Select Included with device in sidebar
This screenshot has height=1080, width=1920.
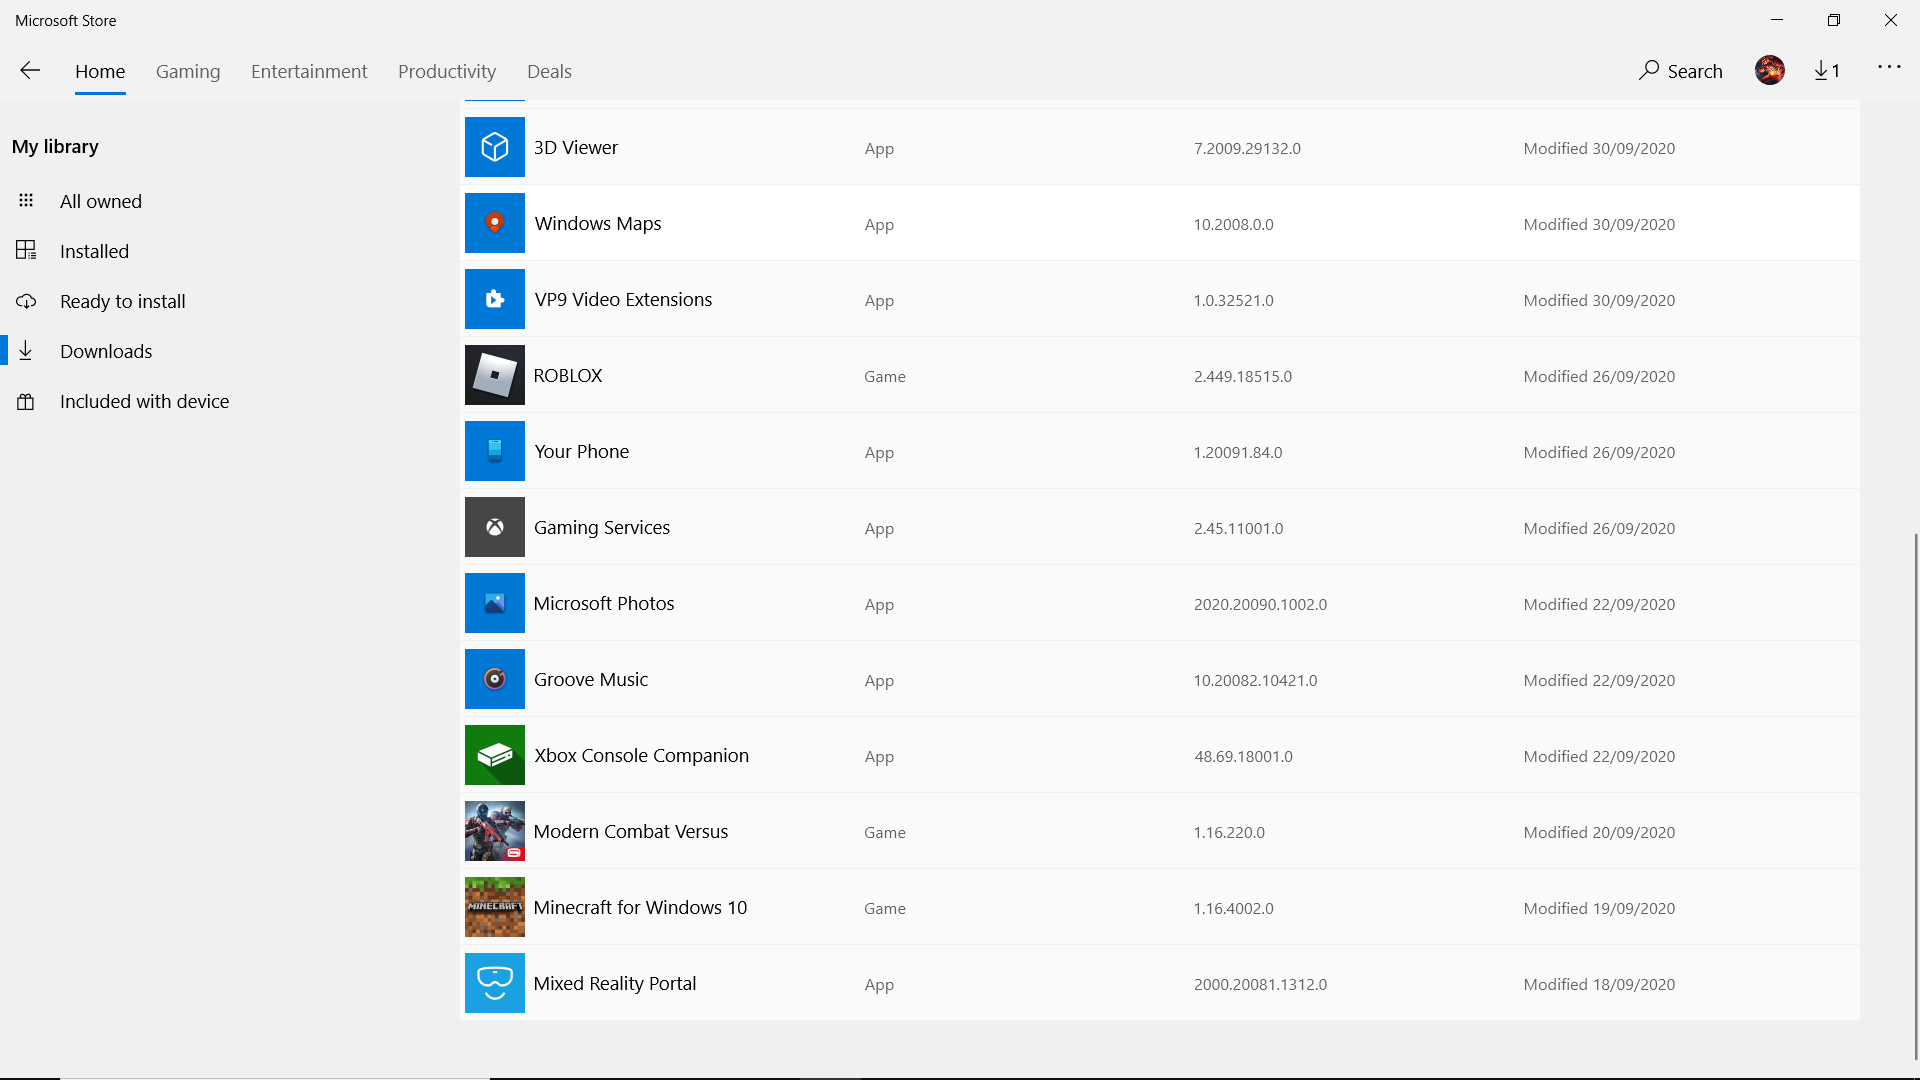click(x=144, y=401)
